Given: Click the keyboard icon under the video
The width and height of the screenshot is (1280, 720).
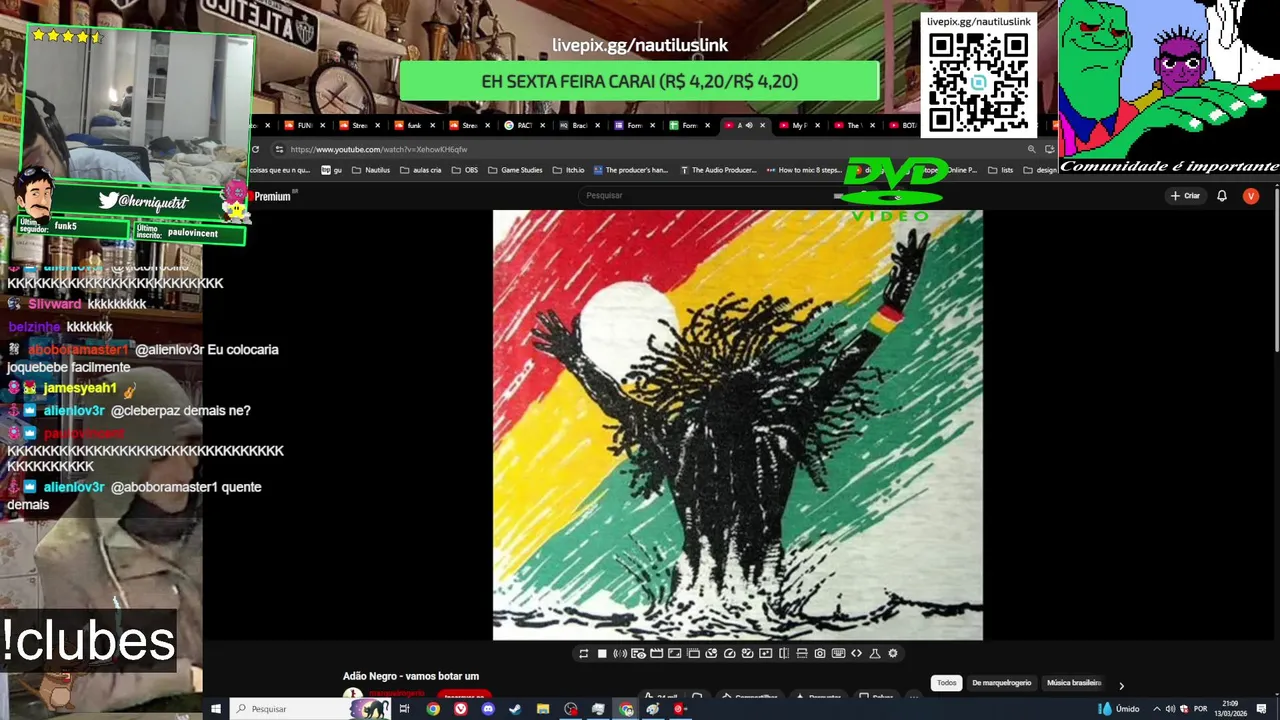Looking at the screenshot, I should (x=838, y=653).
